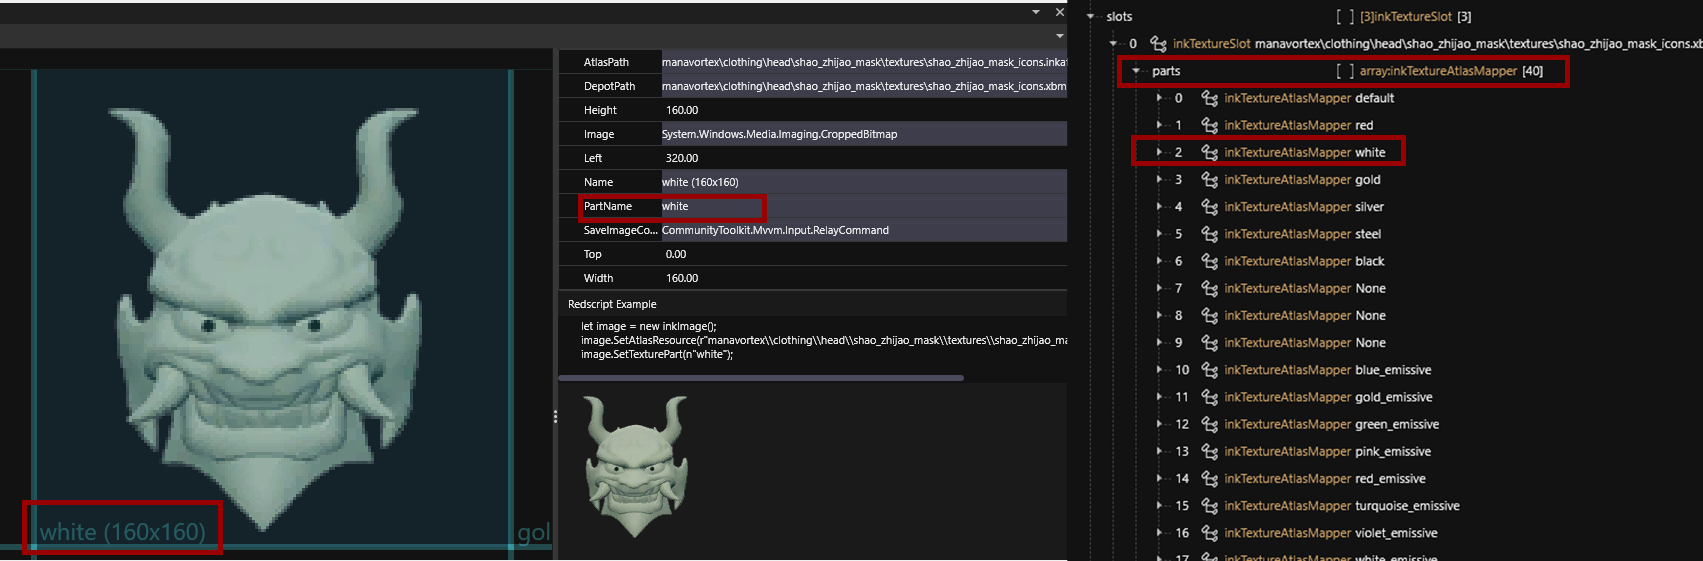This screenshot has height=561, width=1703.
Task: Click the node icon for the silver mapper
Action: coord(1209,207)
